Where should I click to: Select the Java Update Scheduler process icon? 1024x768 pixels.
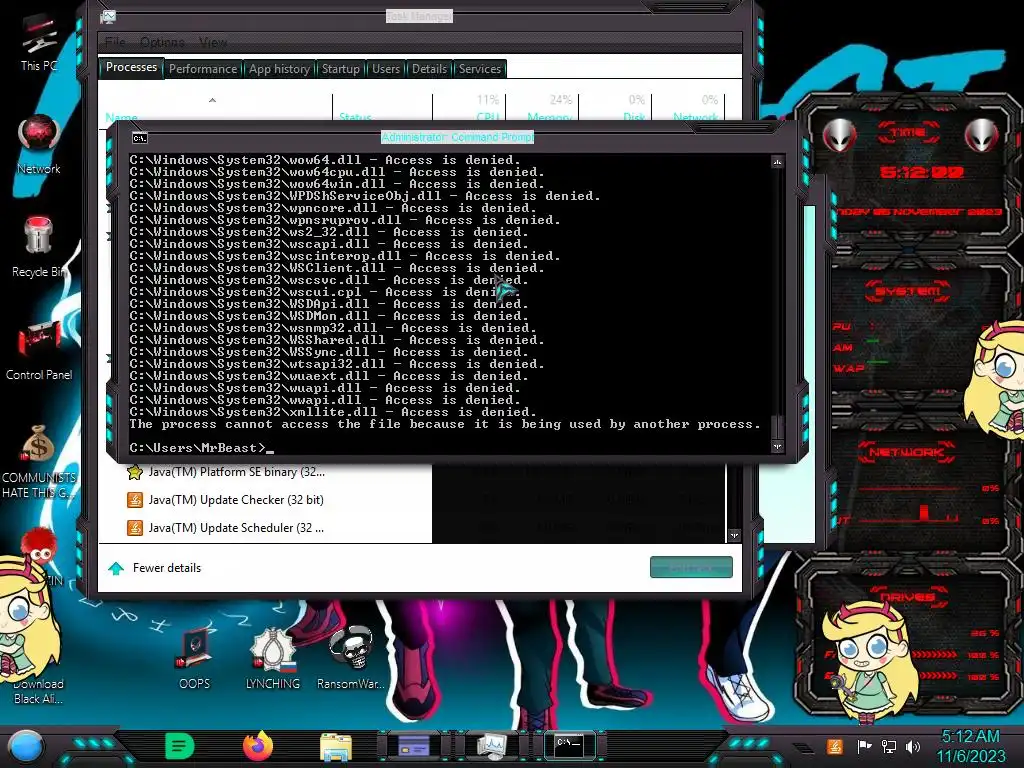[x=135, y=528]
